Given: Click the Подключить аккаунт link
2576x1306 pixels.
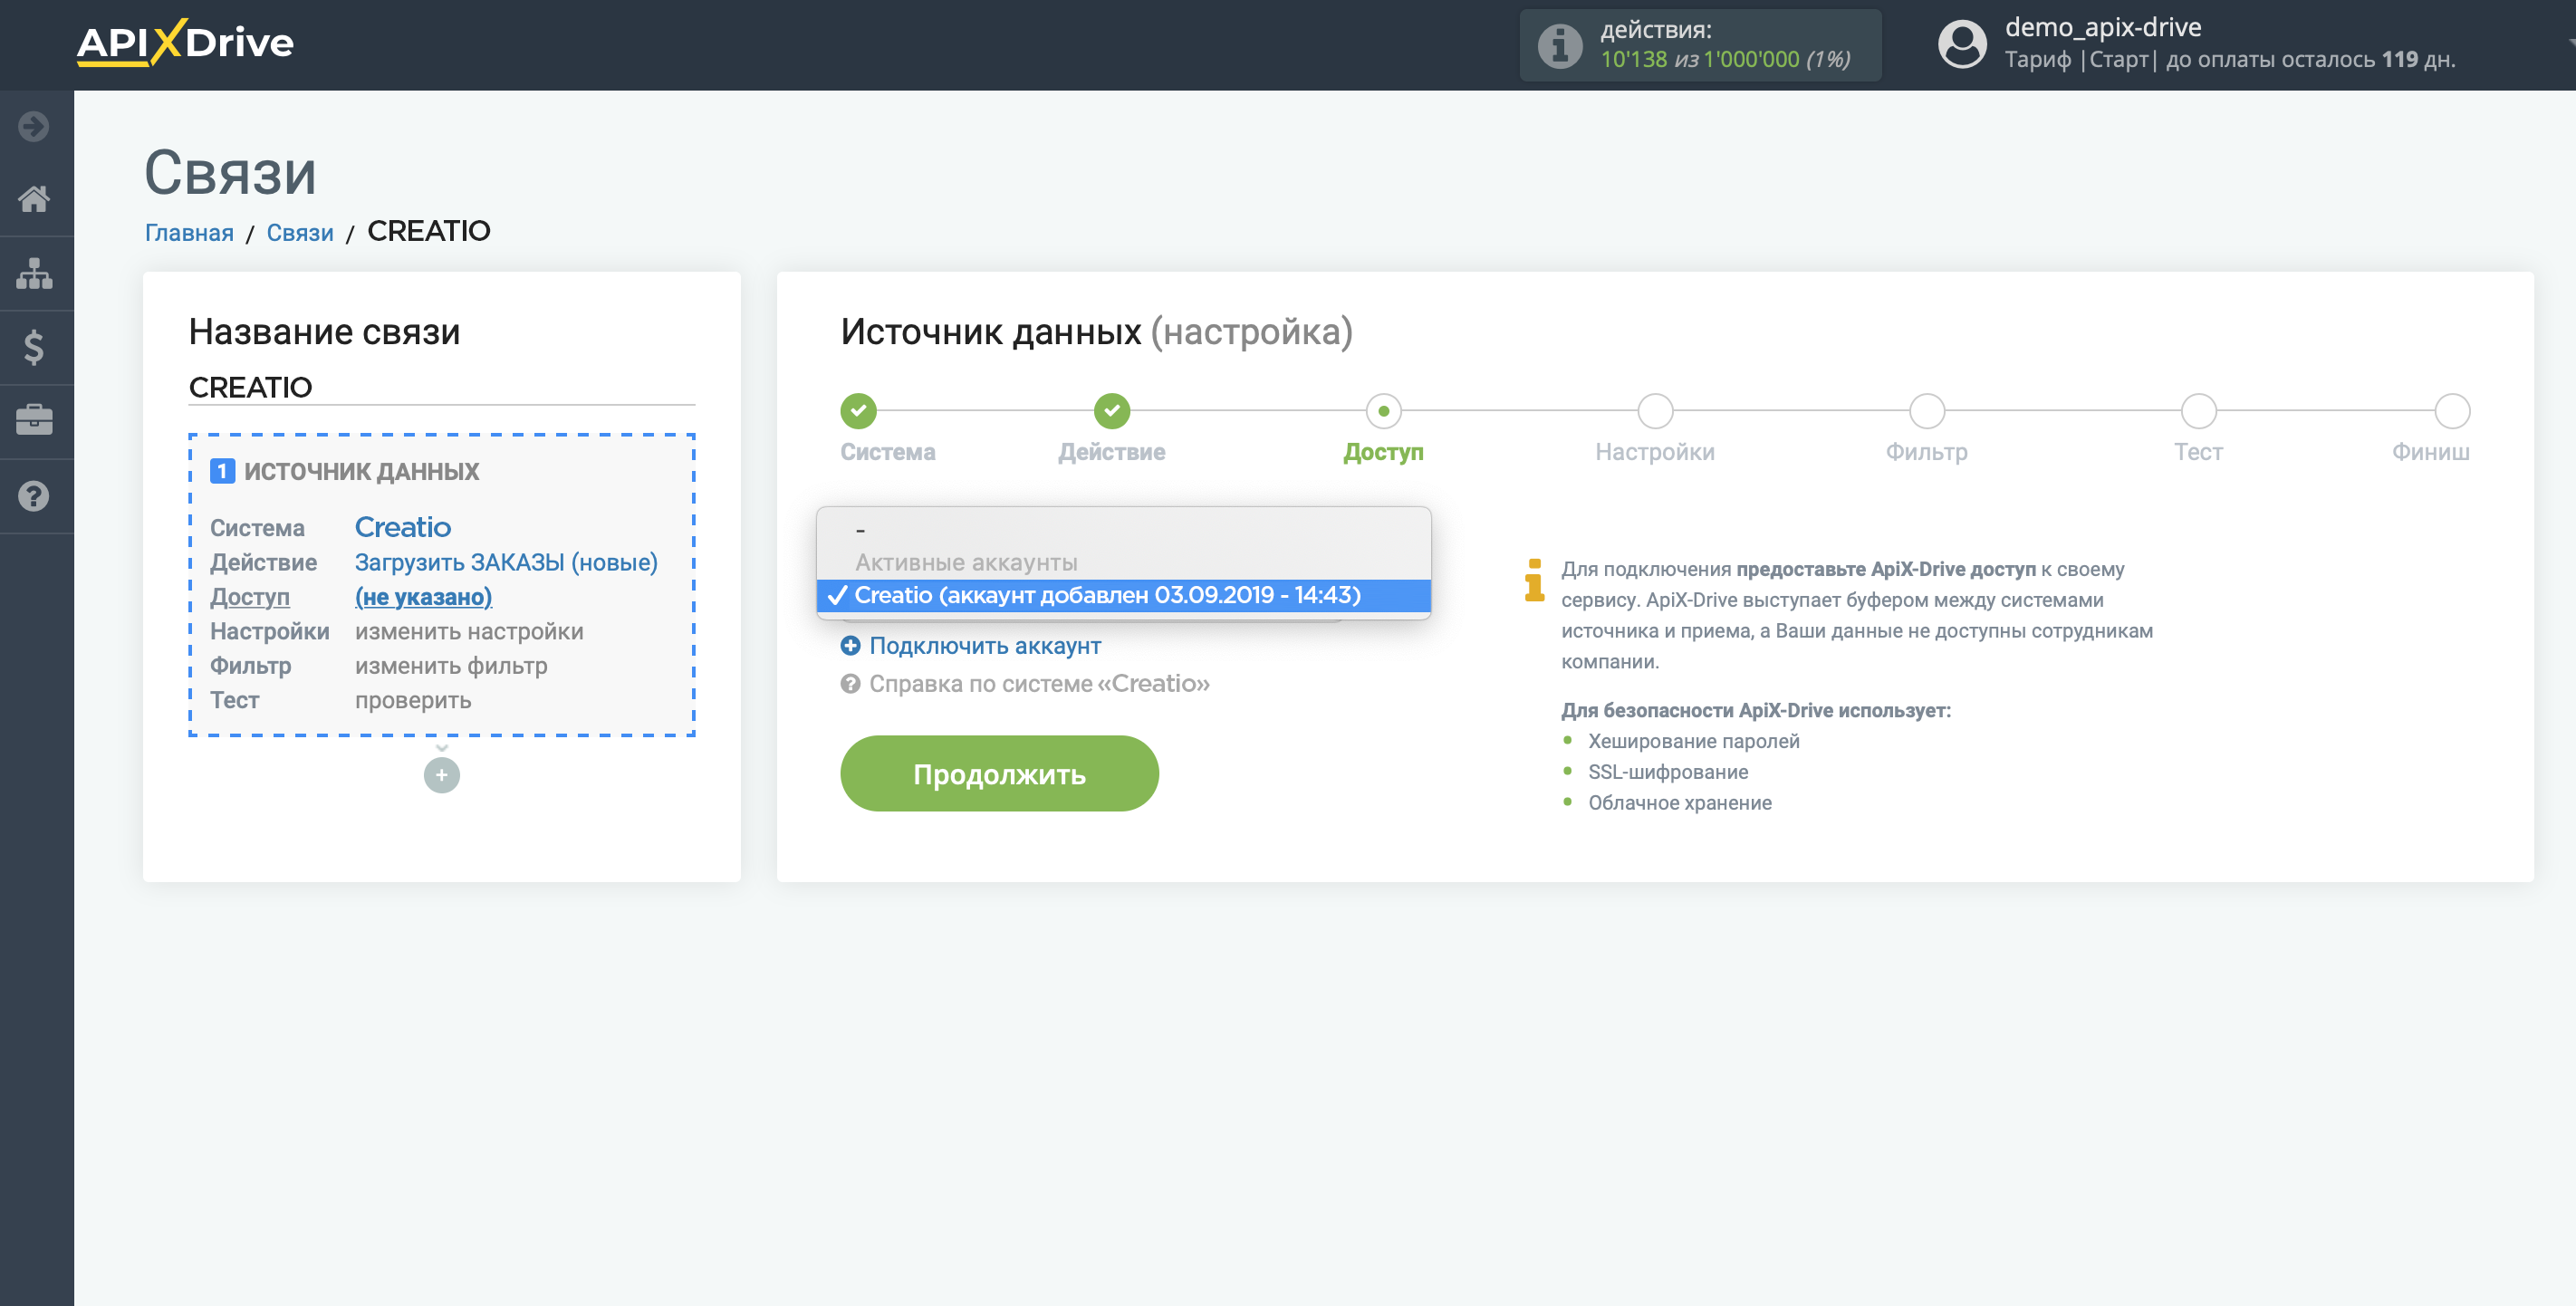Looking at the screenshot, I should click(x=985, y=646).
